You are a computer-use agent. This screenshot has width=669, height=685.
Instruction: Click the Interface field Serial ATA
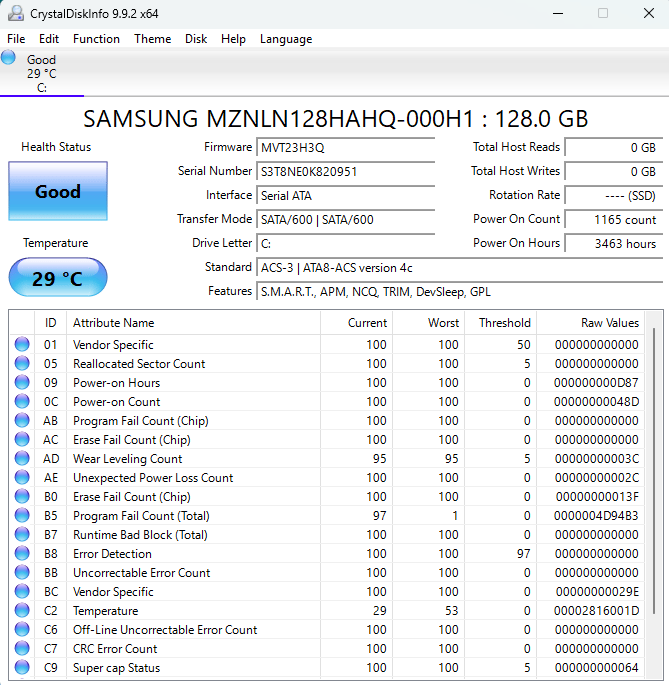click(x=345, y=196)
